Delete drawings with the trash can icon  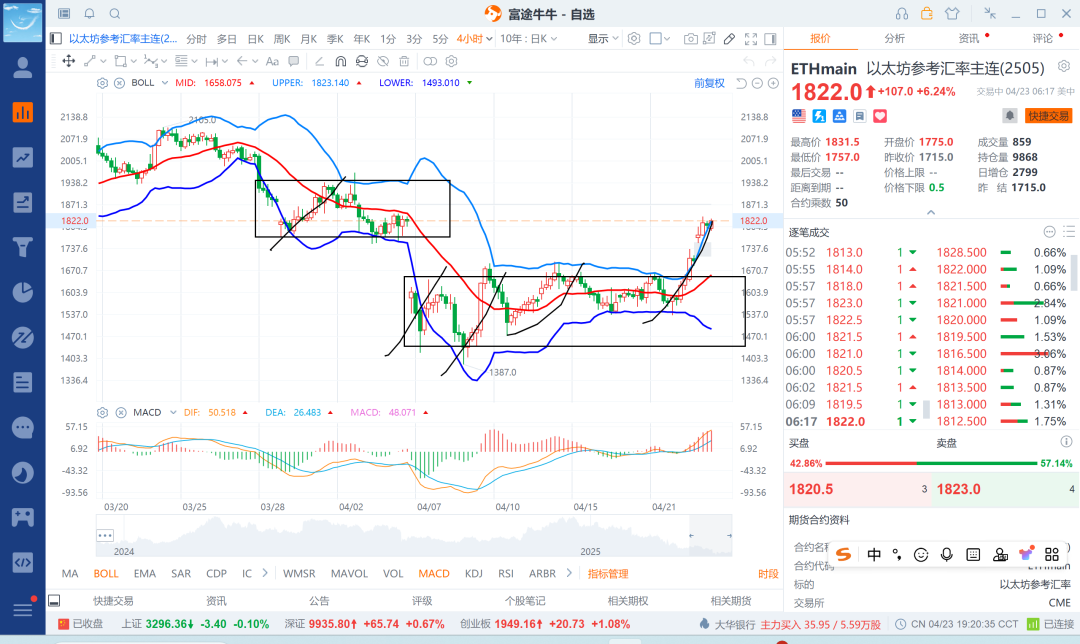(404, 61)
